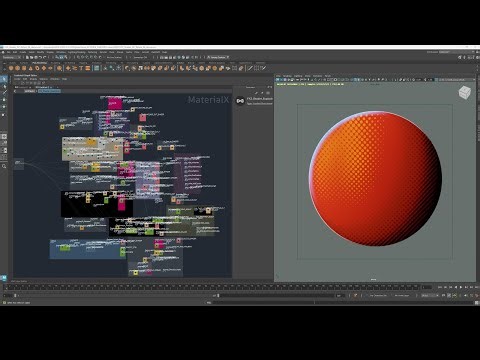
Task: Click the FX2_Shader_Explore name in property panel
Action: click(260, 99)
